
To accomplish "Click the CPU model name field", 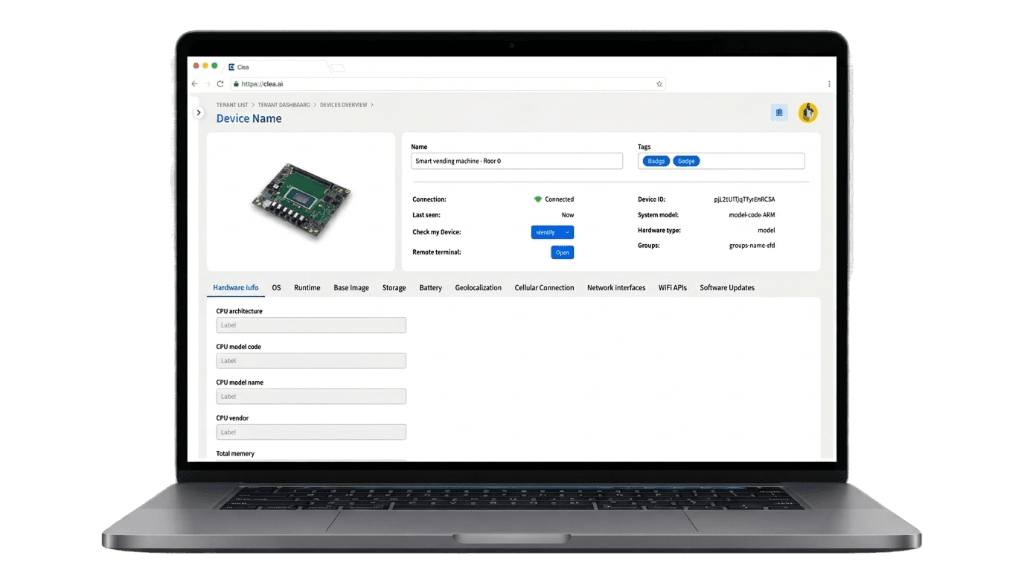I will (311, 396).
